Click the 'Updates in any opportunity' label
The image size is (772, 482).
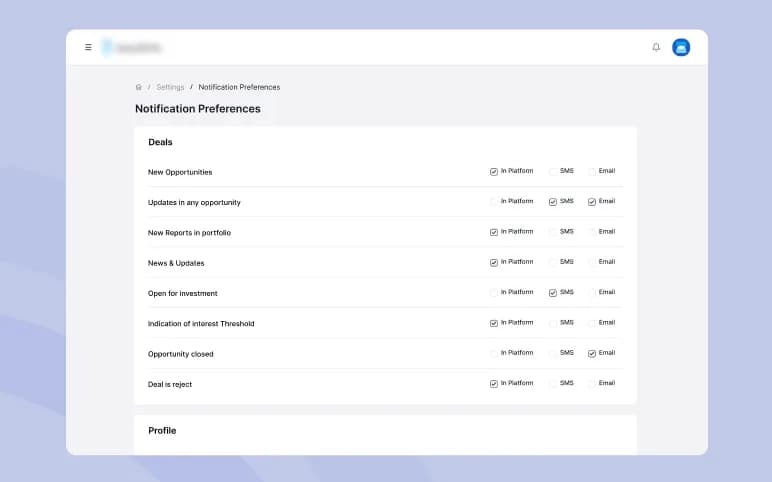point(194,202)
